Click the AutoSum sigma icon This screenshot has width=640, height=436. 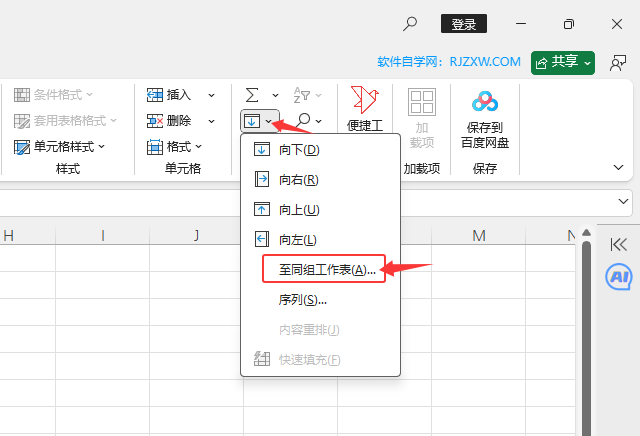click(252, 95)
